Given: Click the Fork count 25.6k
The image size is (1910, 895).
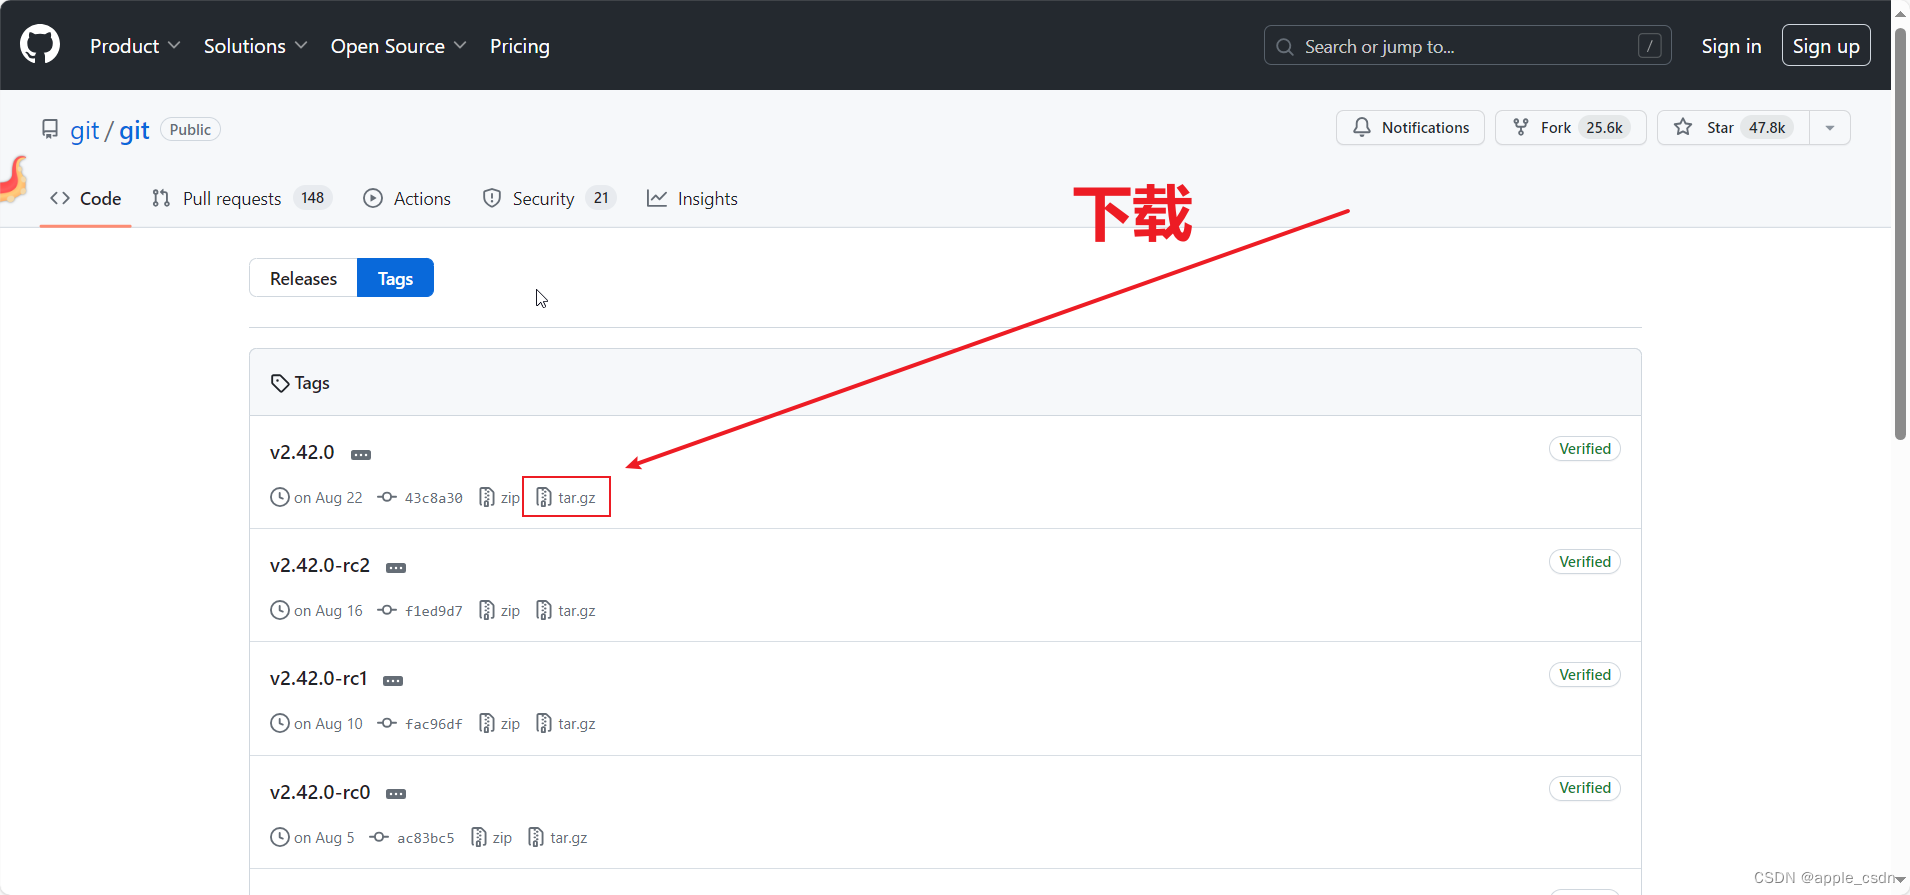Looking at the screenshot, I should pos(1604,128).
